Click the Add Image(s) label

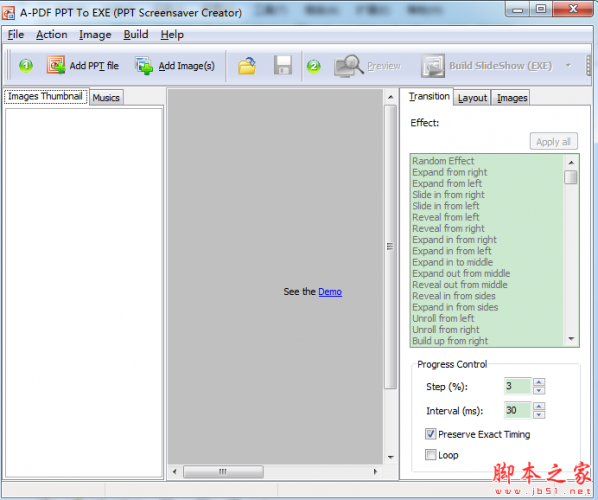pyautogui.click(x=186, y=66)
